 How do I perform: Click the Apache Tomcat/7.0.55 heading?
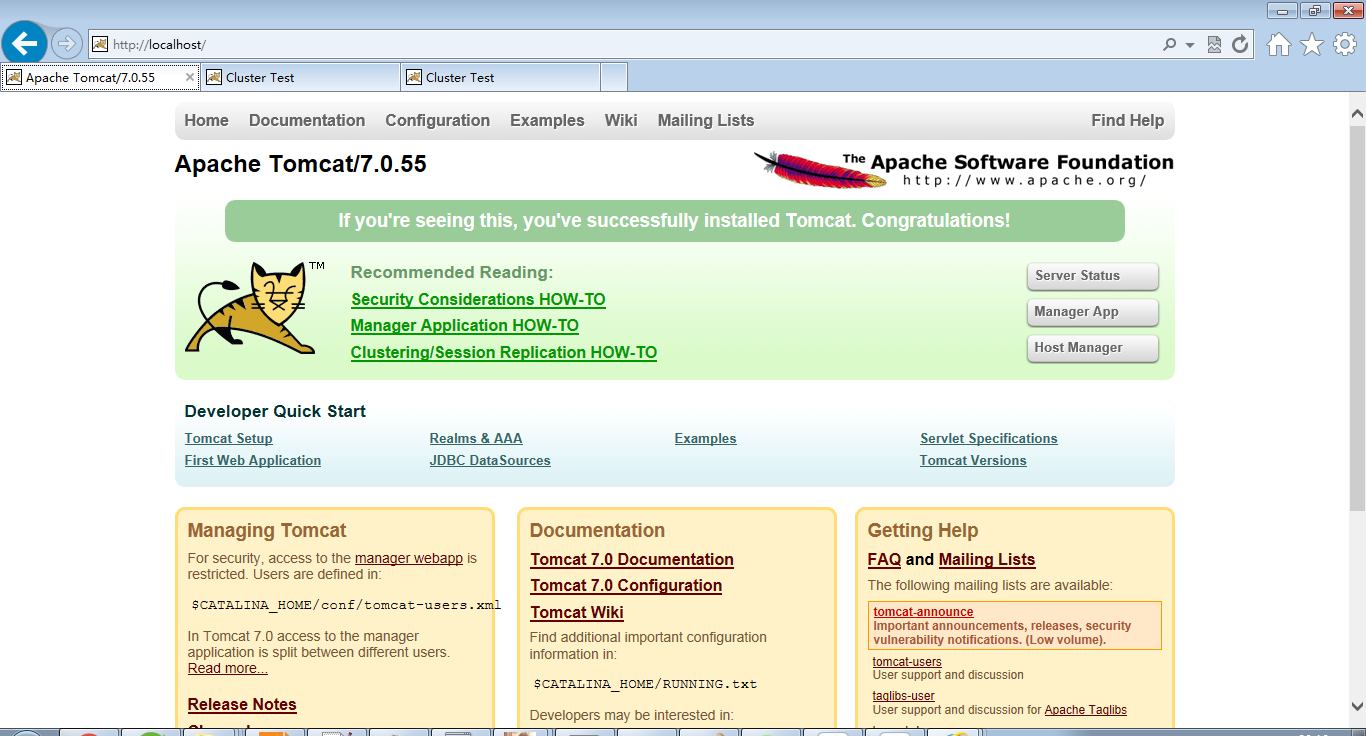tap(300, 165)
